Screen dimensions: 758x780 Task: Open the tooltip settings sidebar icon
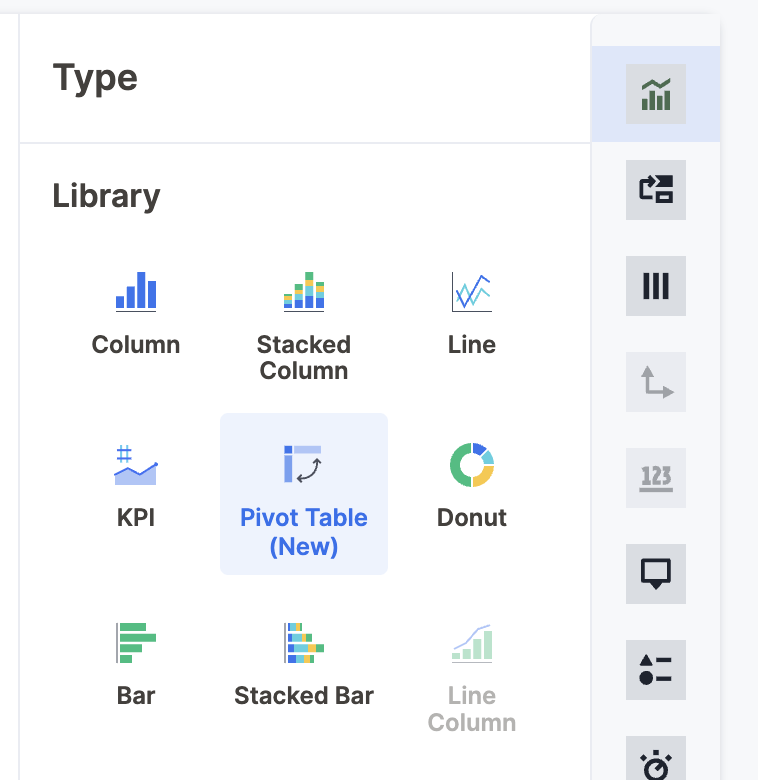(x=656, y=574)
